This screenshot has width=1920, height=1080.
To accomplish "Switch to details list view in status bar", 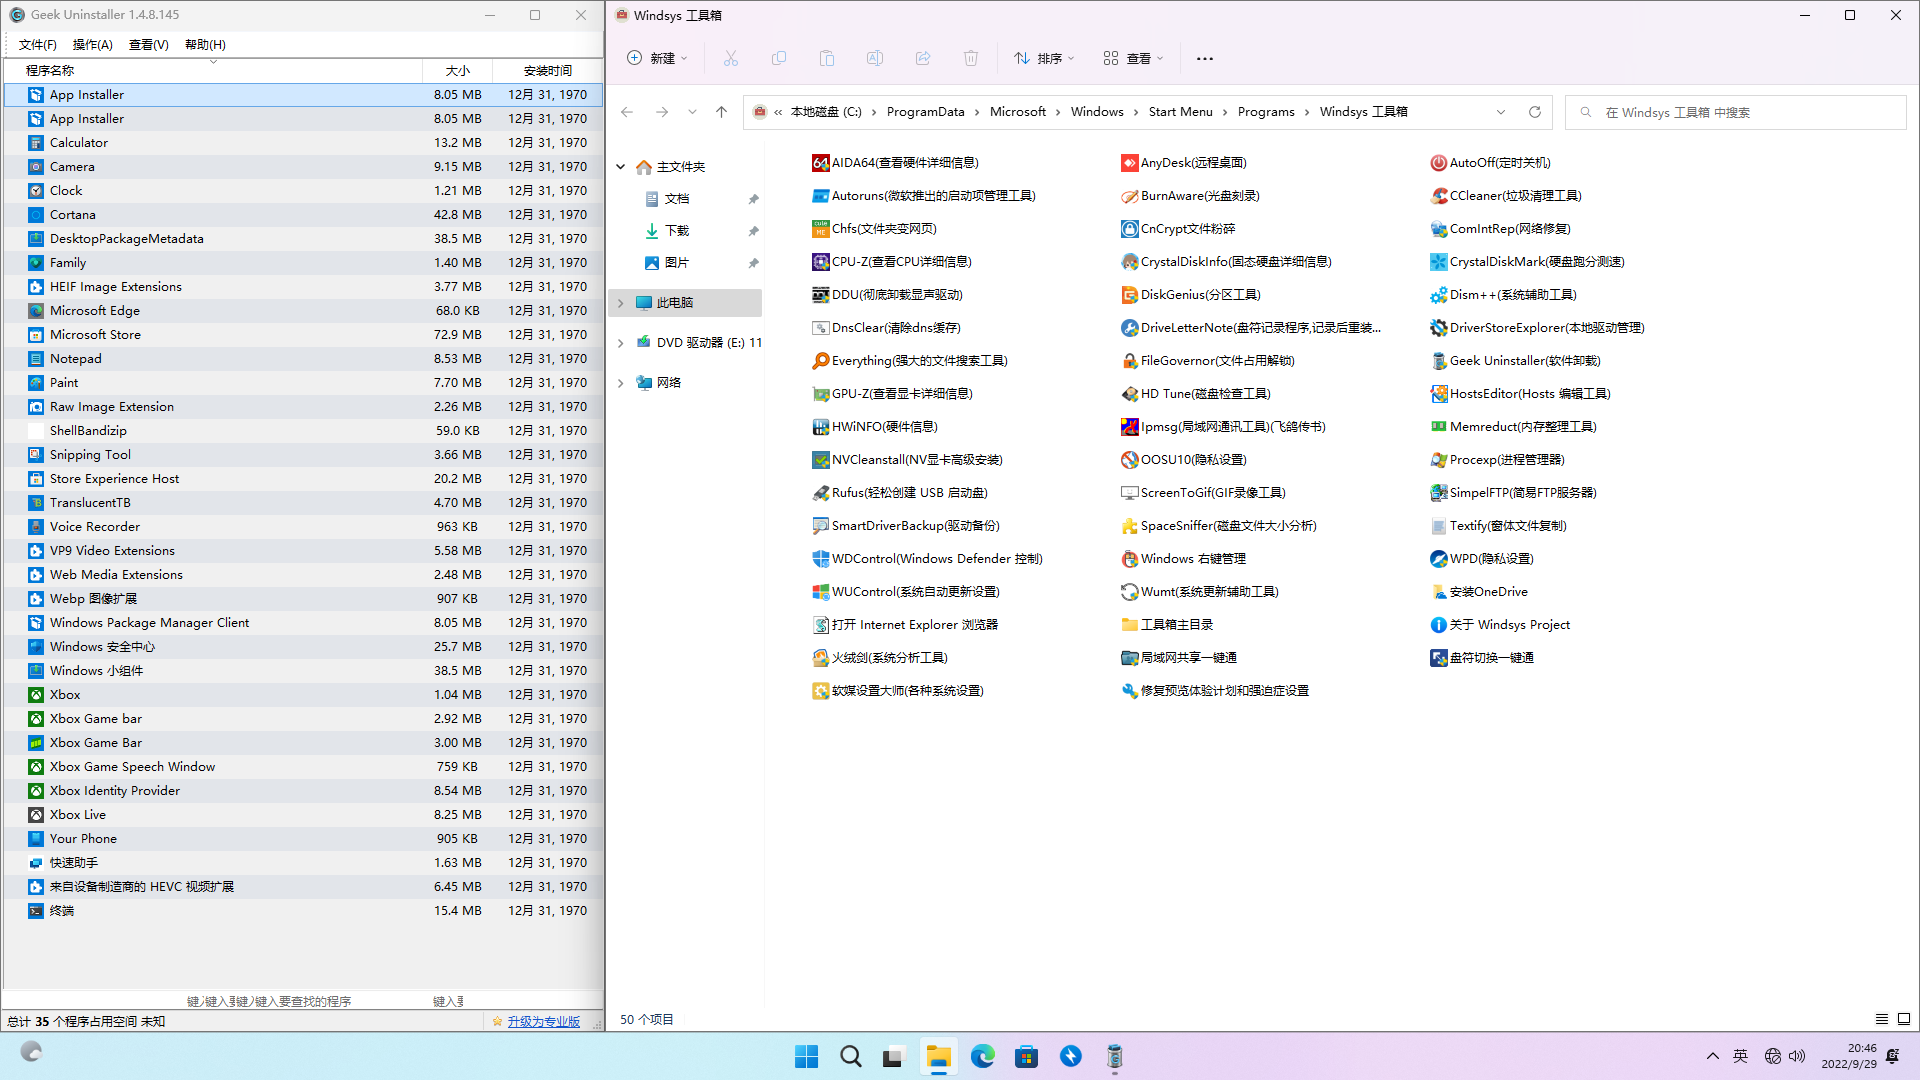I will point(1881,1019).
